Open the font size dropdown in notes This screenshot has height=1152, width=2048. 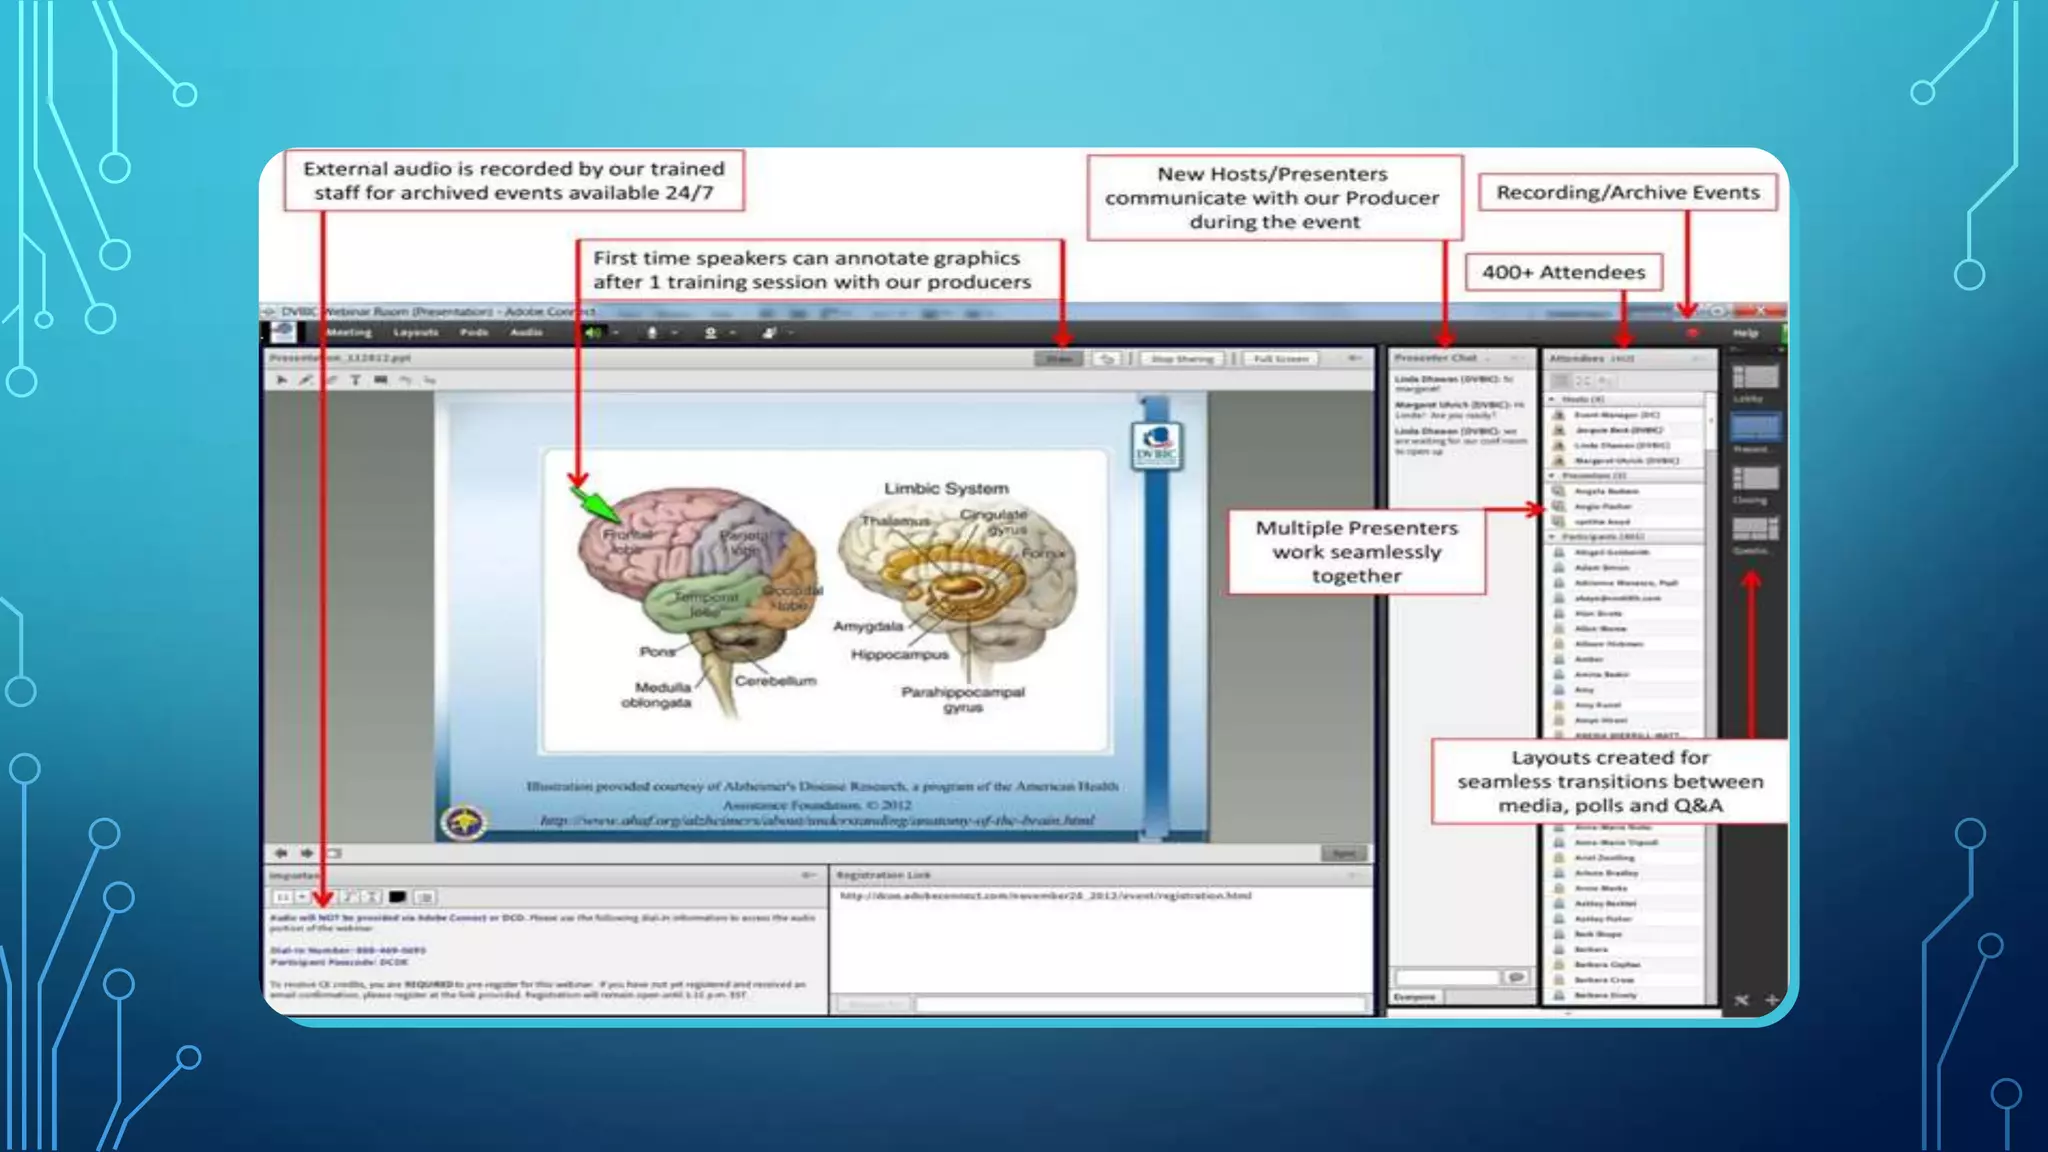[x=302, y=897]
